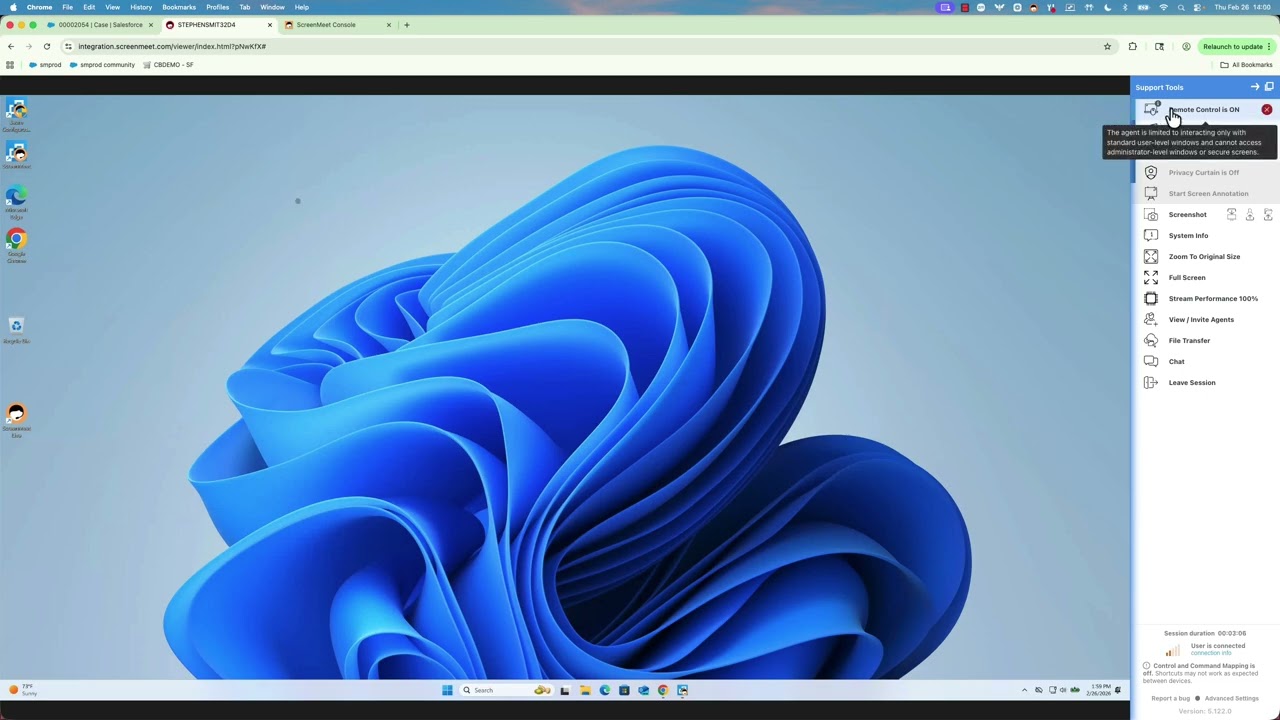Open Google Chrome on remote taskbar
This screenshot has width=1280, height=720.
click(662, 690)
